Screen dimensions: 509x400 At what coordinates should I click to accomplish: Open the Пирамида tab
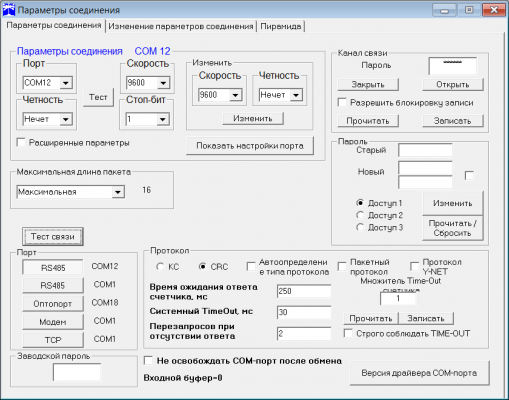280,26
